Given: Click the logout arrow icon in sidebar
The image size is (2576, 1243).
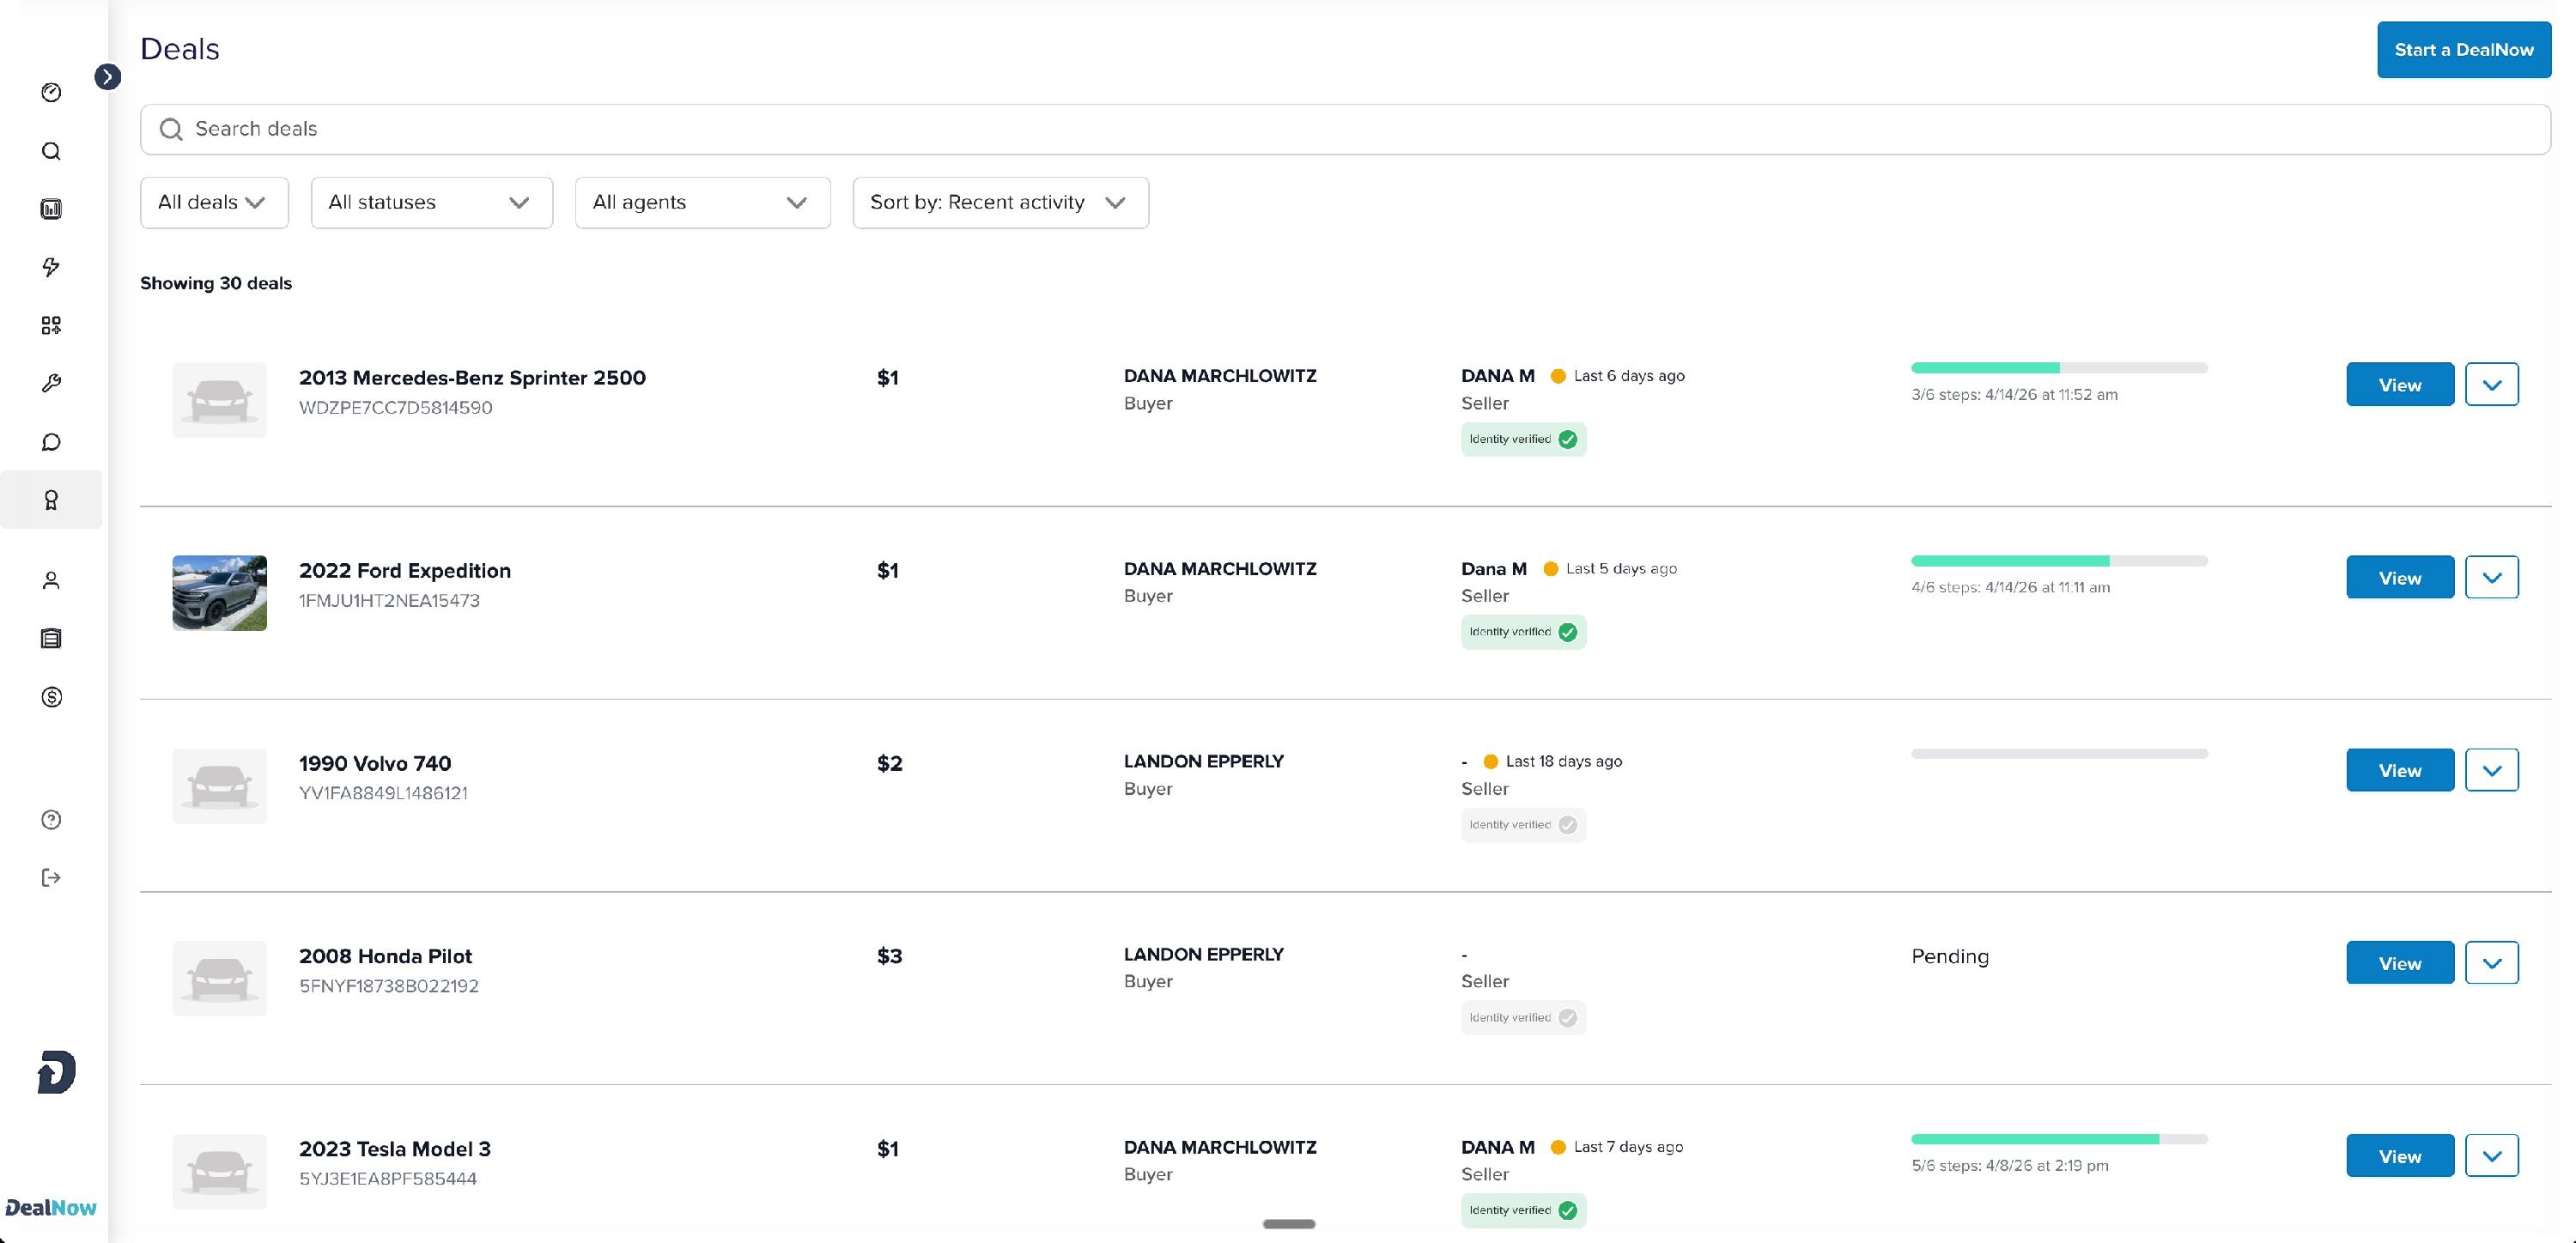Looking at the screenshot, I should [51, 878].
